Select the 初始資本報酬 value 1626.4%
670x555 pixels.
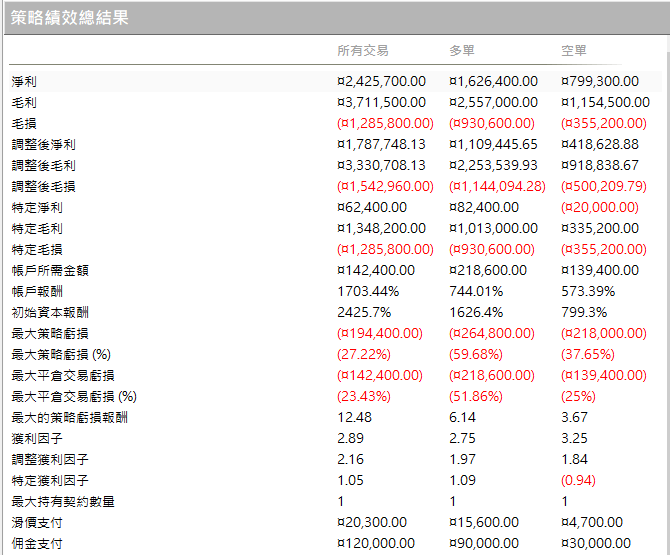[x=474, y=312]
